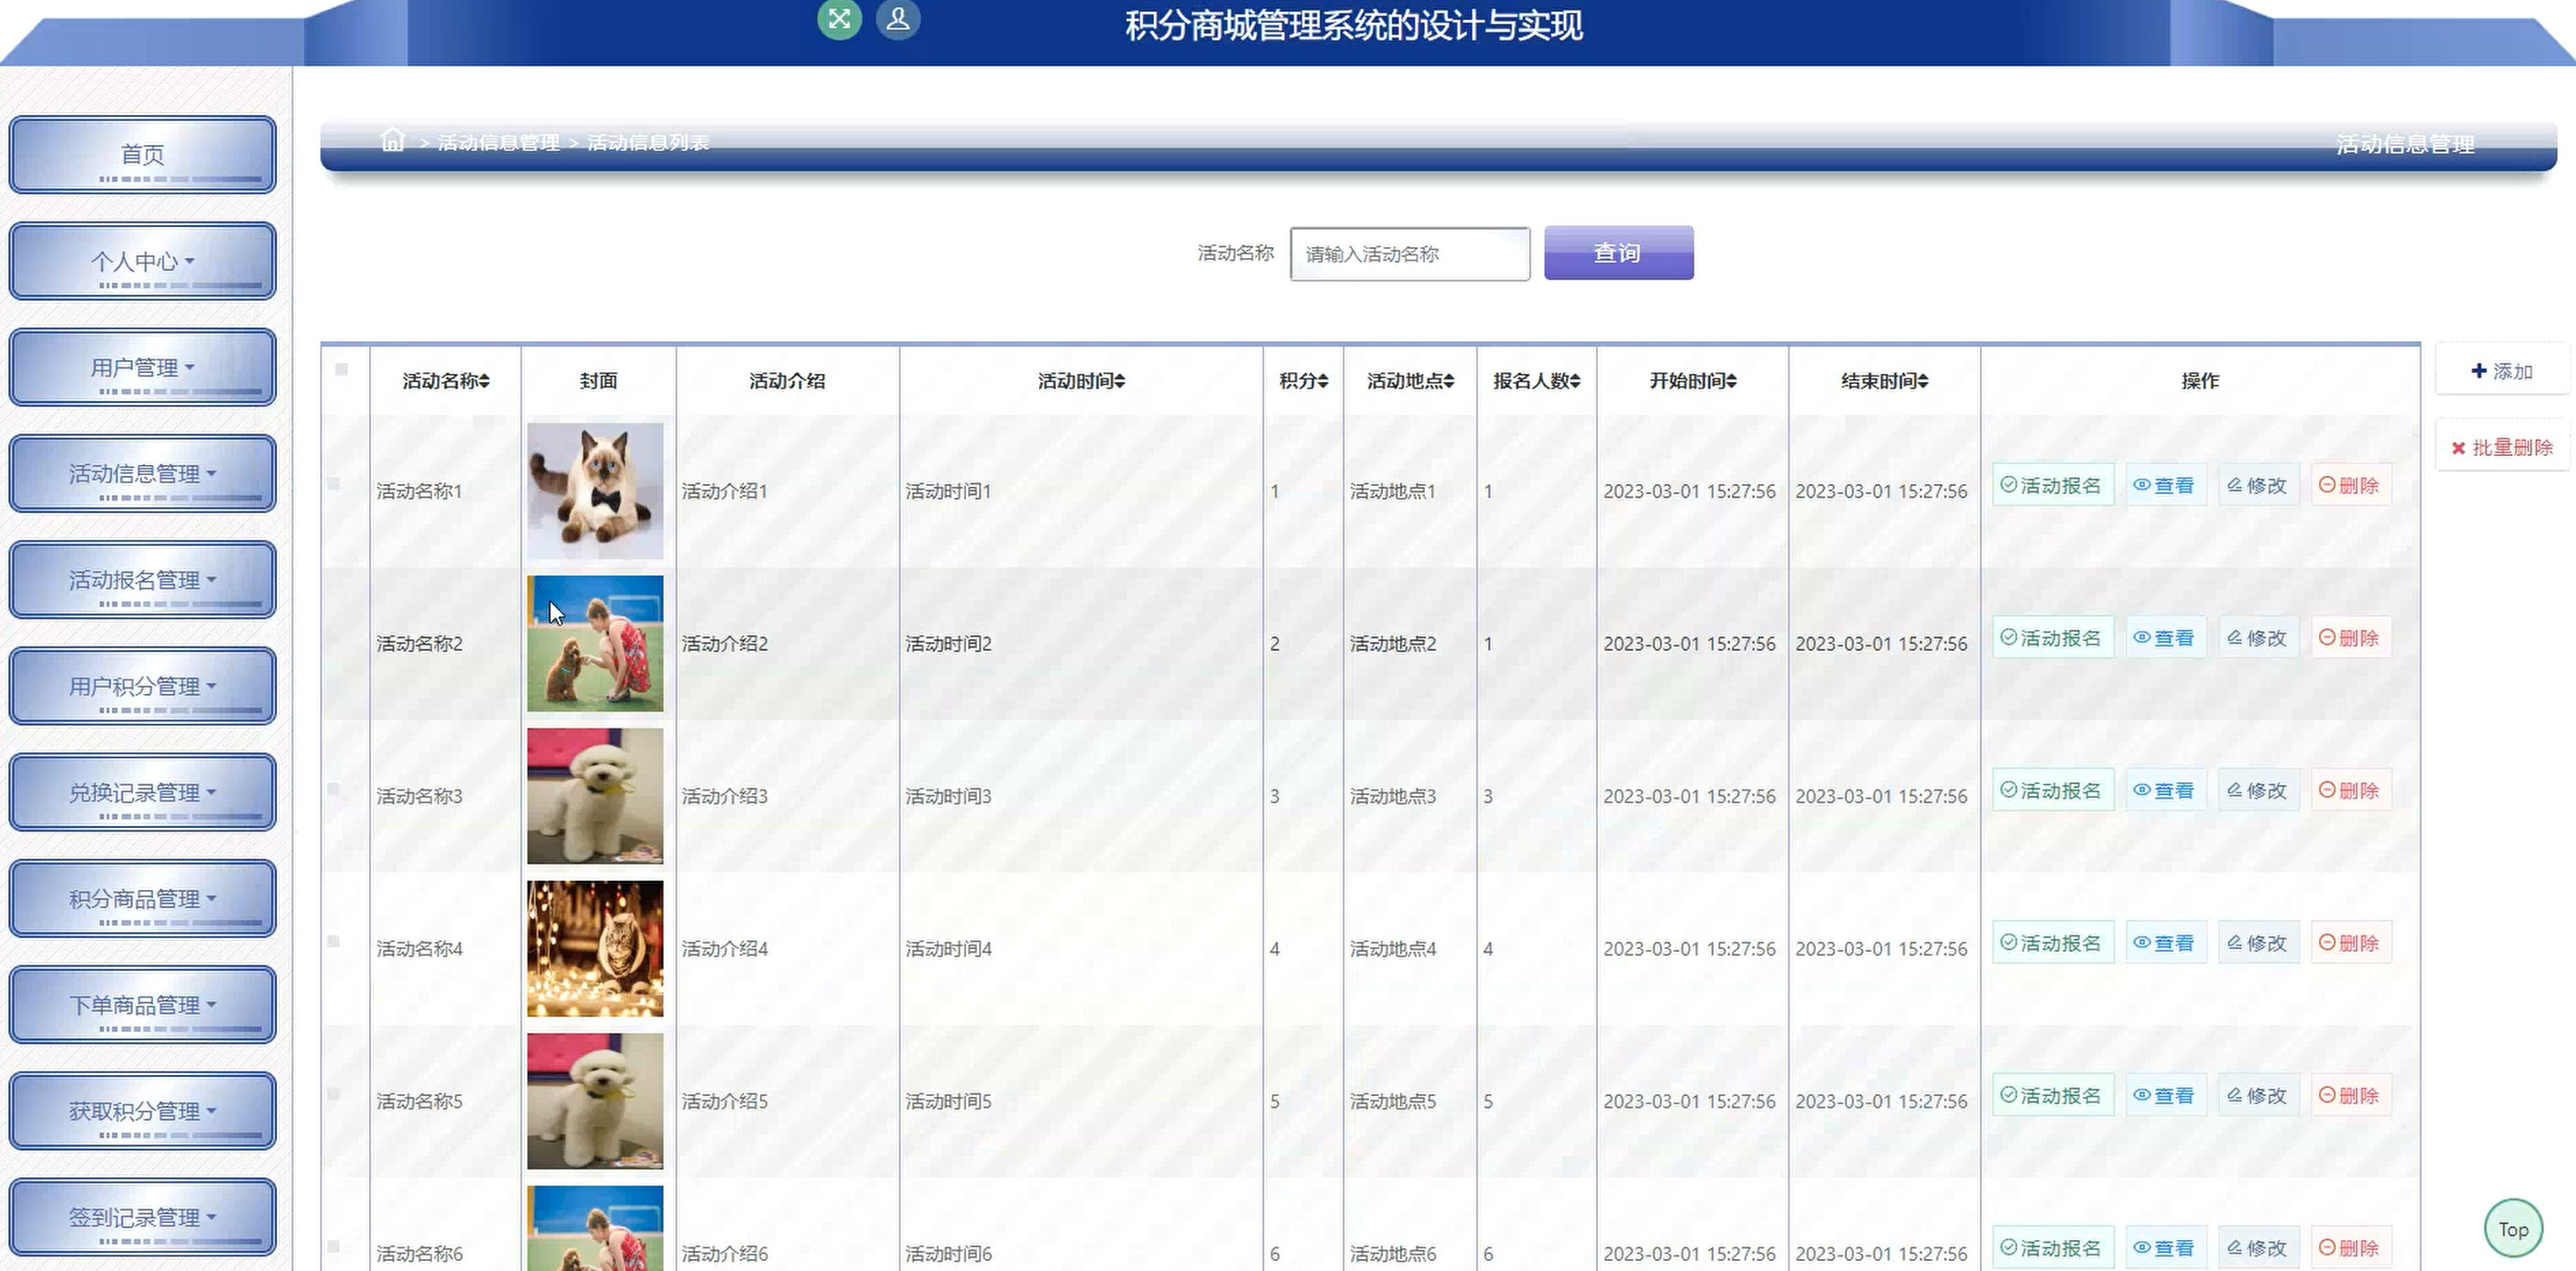Select the 活动地点2 cell text
Image resolution: width=2576 pixels, height=1271 pixels.
coord(1393,643)
